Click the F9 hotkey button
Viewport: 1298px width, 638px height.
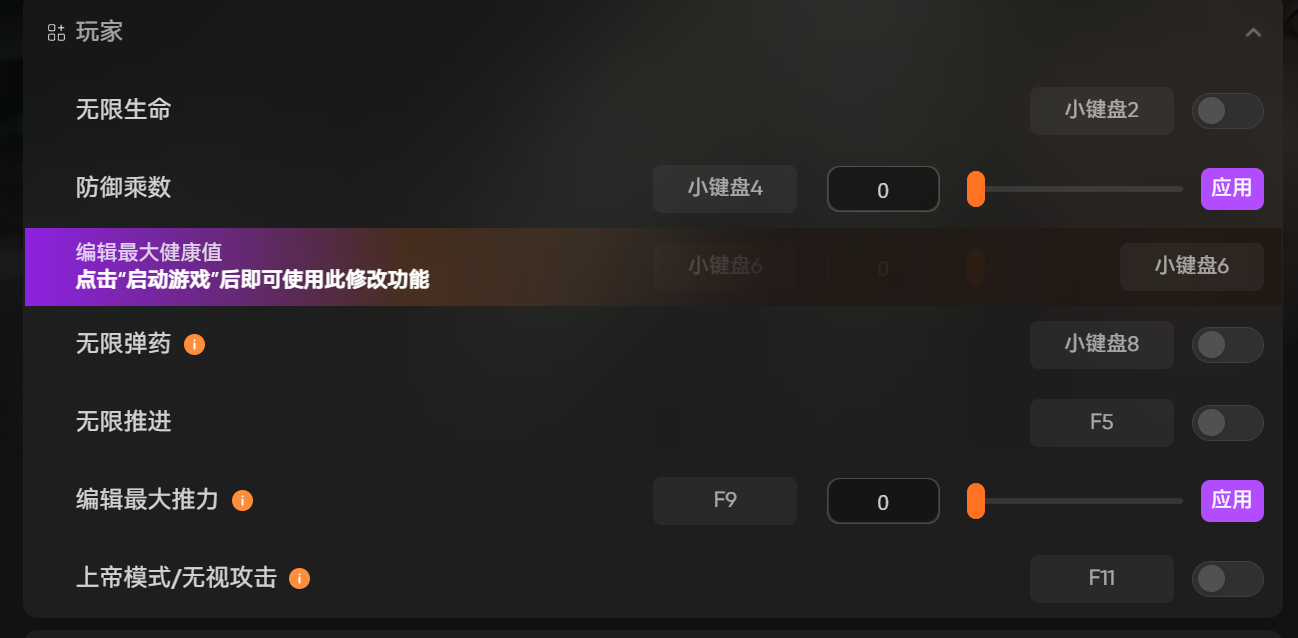[x=725, y=501]
